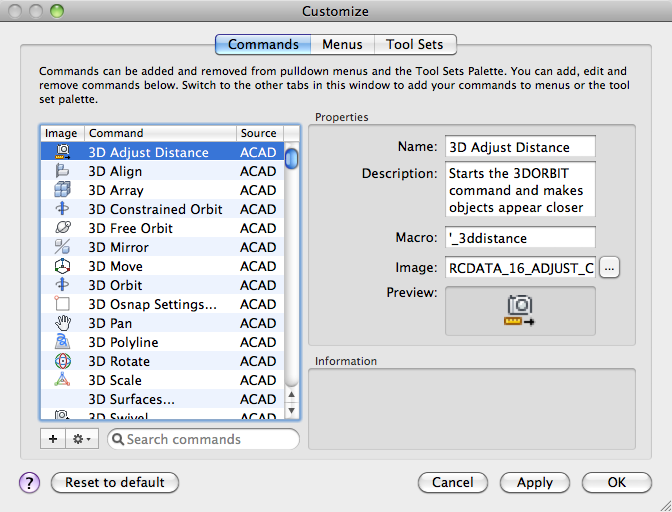Click the 3D Pan hand icon
The height and width of the screenshot is (512, 672).
pyautogui.click(x=62, y=323)
